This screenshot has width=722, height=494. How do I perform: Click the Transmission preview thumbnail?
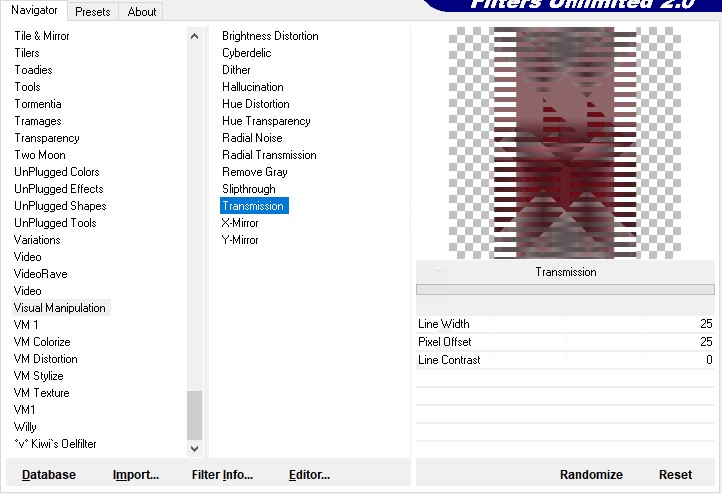[x=565, y=143]
